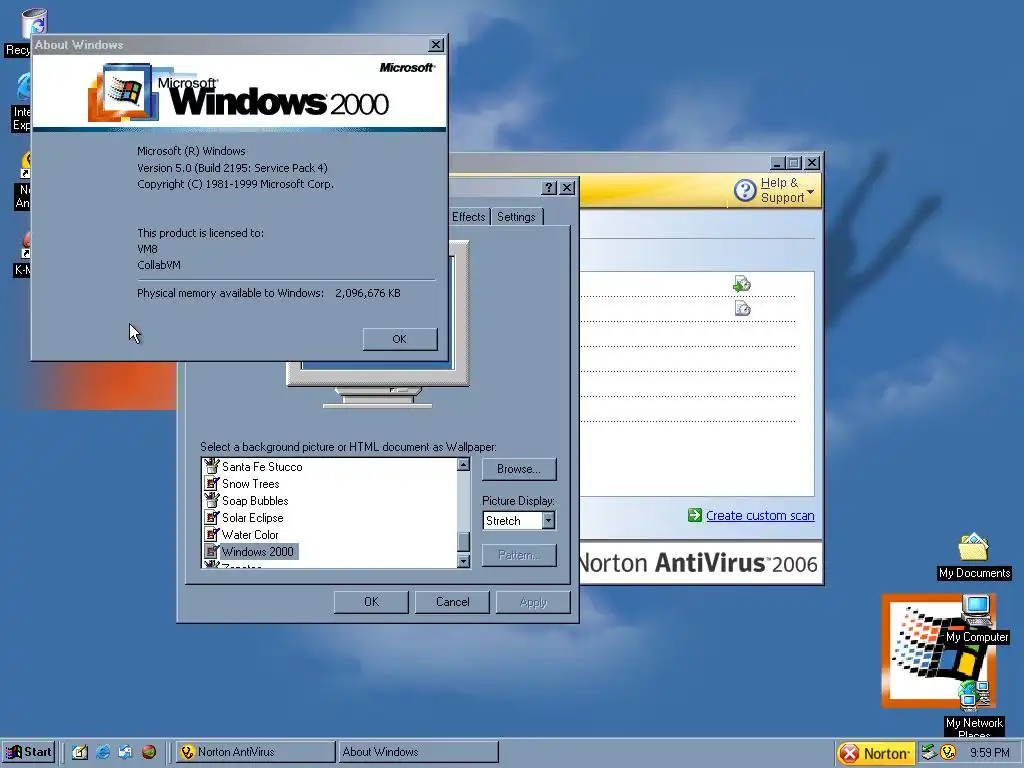Click the Snow Trees file icon
Image resolution: width=1024 pixels, height=768 pixels.
pos(212,483)
